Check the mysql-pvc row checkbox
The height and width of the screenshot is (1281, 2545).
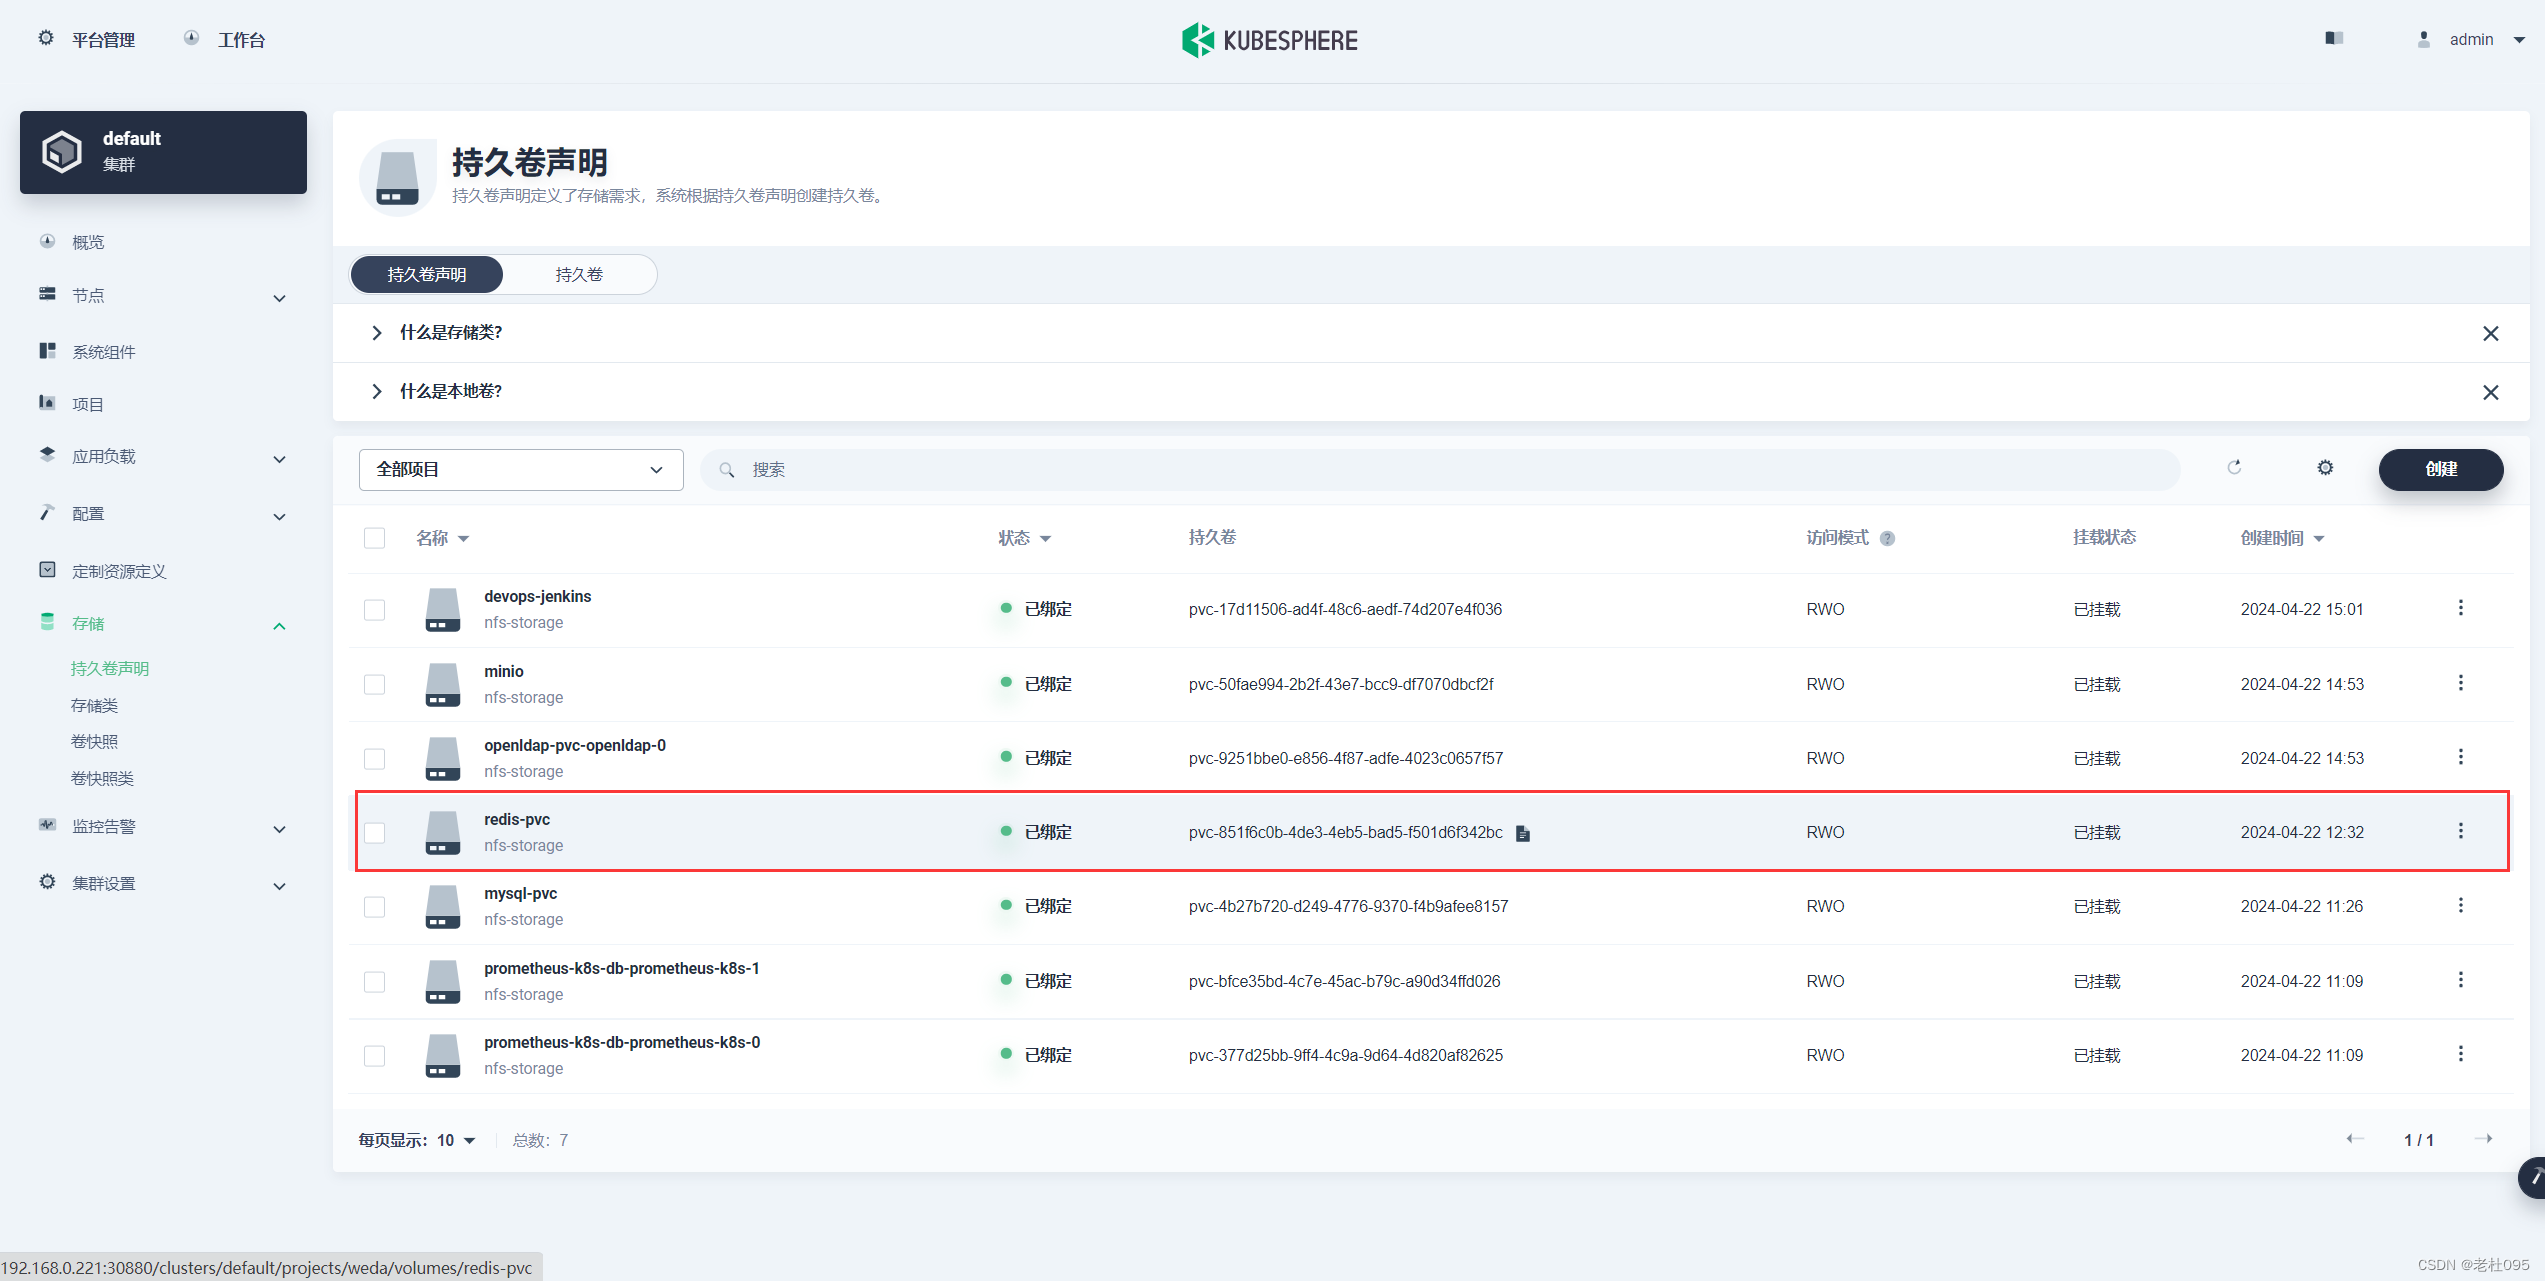point(374,907)
